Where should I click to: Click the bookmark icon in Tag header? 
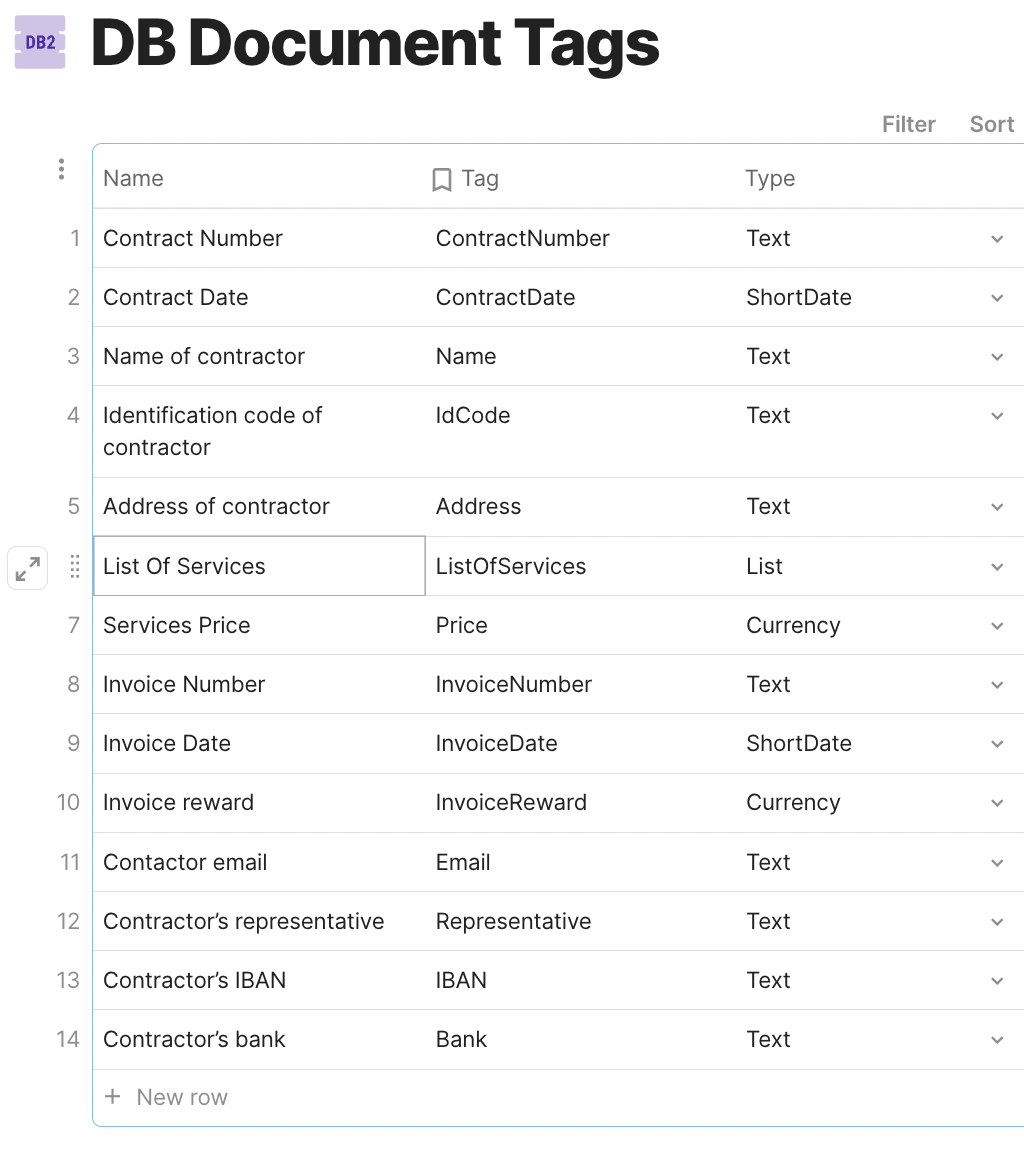(442, 179)
